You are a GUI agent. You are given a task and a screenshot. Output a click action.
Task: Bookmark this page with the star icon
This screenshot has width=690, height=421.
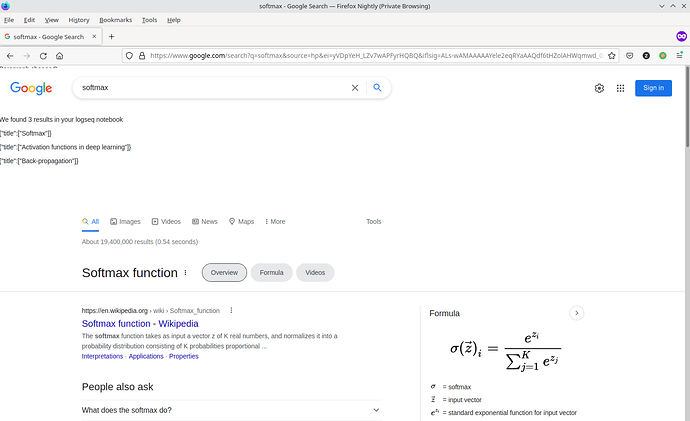612,56
